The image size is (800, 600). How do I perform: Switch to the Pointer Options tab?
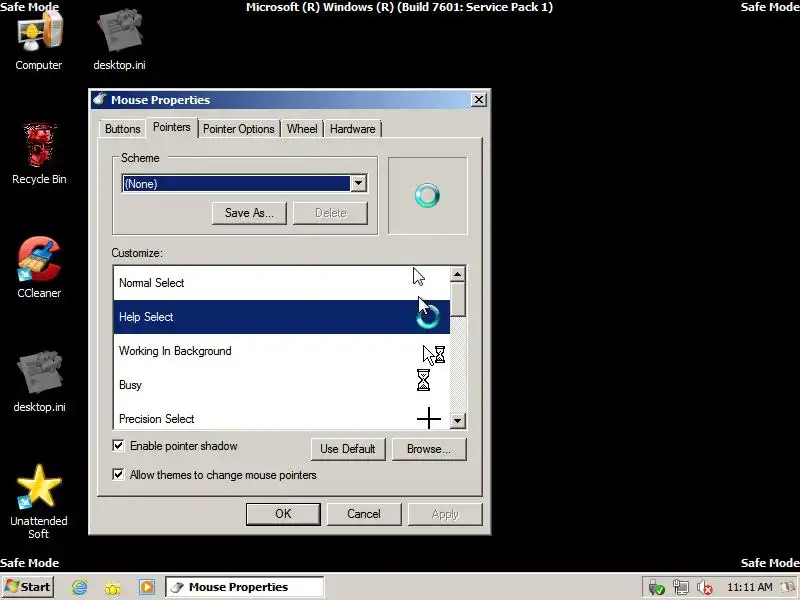coord(239,129)
